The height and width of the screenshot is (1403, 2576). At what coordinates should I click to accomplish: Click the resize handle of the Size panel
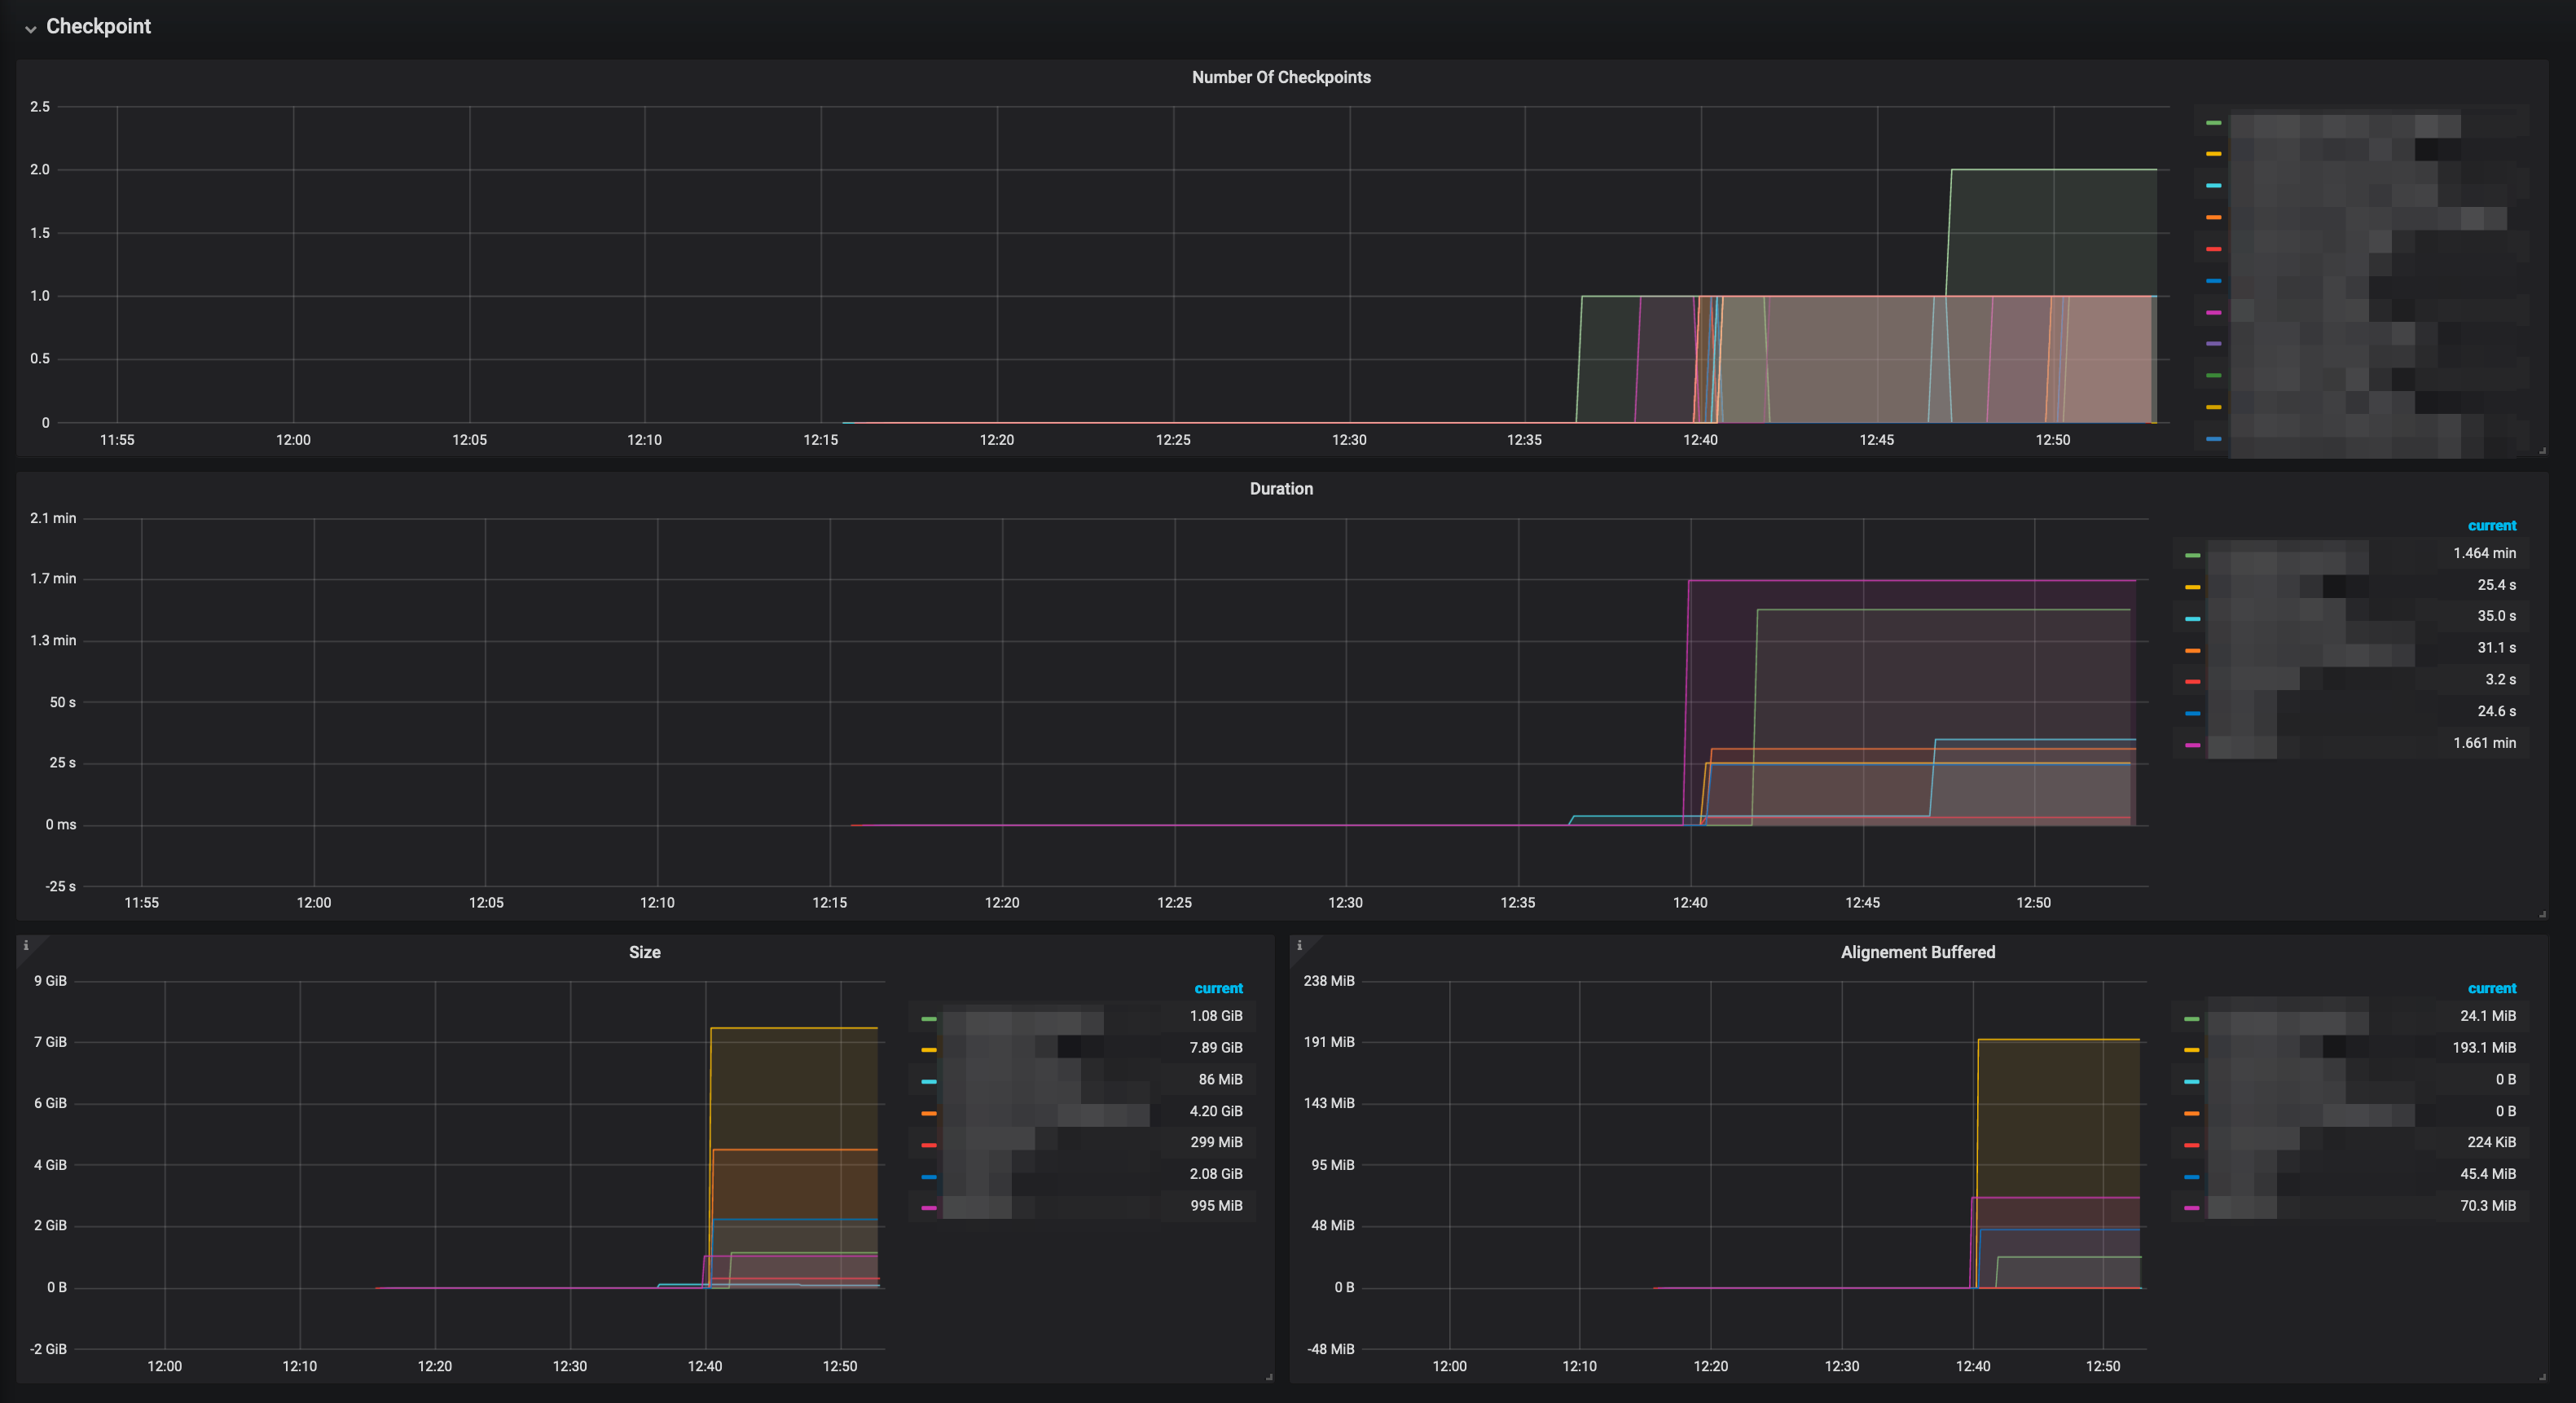pyautogui.click(x=1269, y=1377)
